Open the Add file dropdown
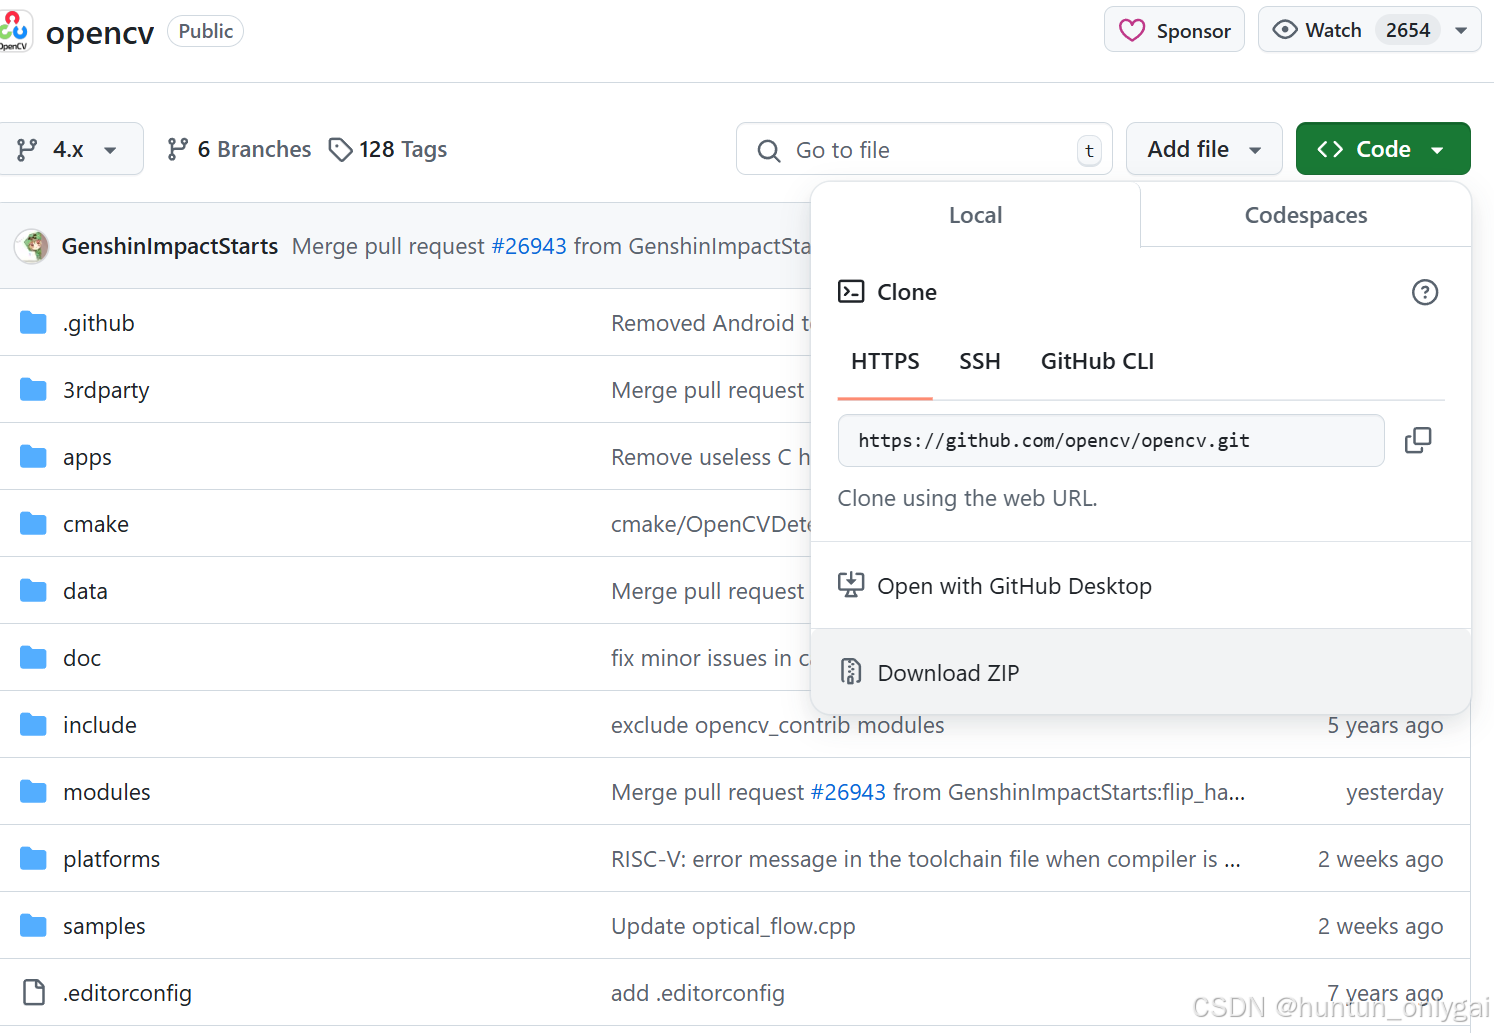Image resolution: width=1494 pixels, height=1033 pixels. tap(1204, 149)
